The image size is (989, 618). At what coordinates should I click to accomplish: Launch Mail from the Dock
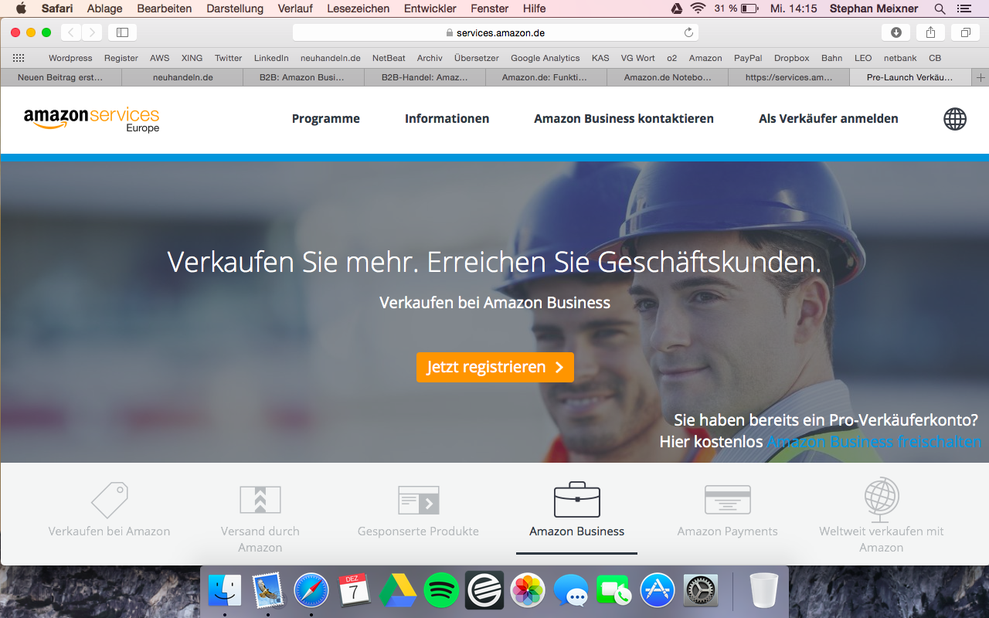267,590
